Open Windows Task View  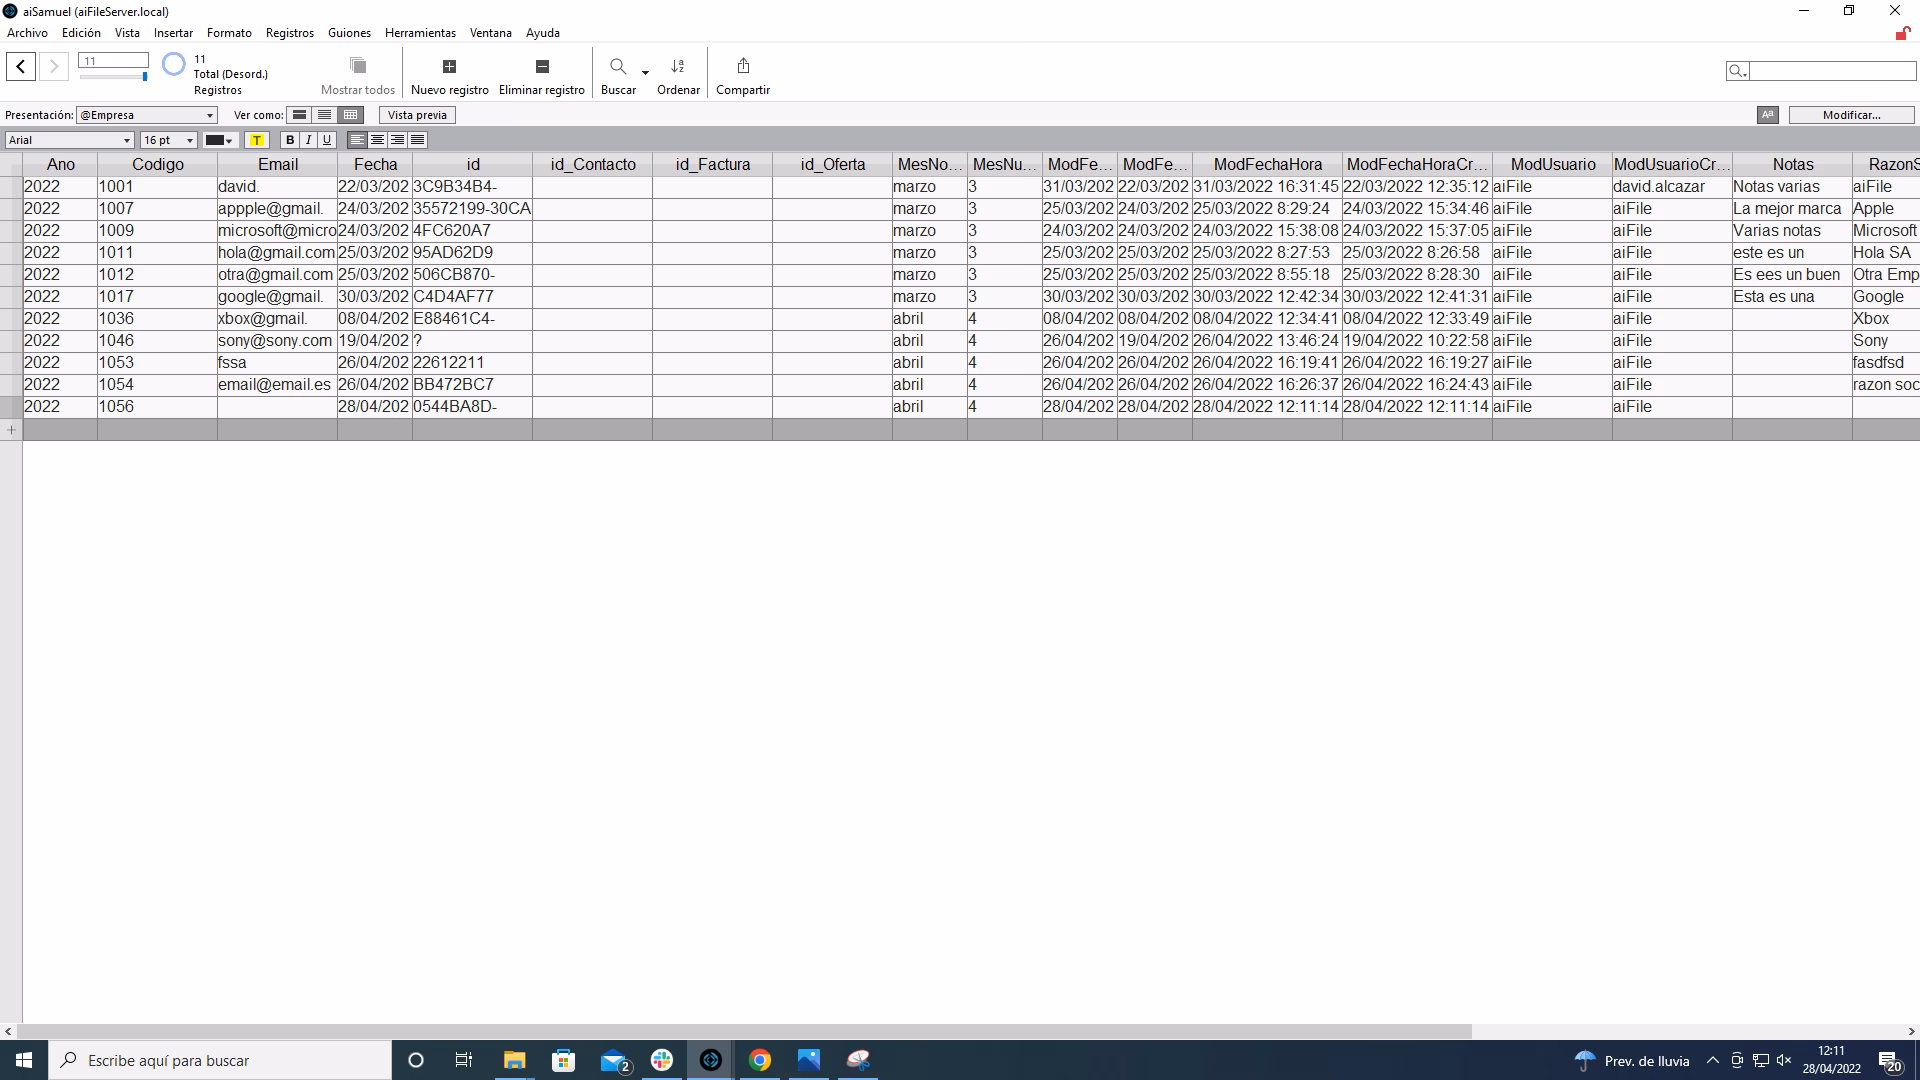(x=463, y=1060)
